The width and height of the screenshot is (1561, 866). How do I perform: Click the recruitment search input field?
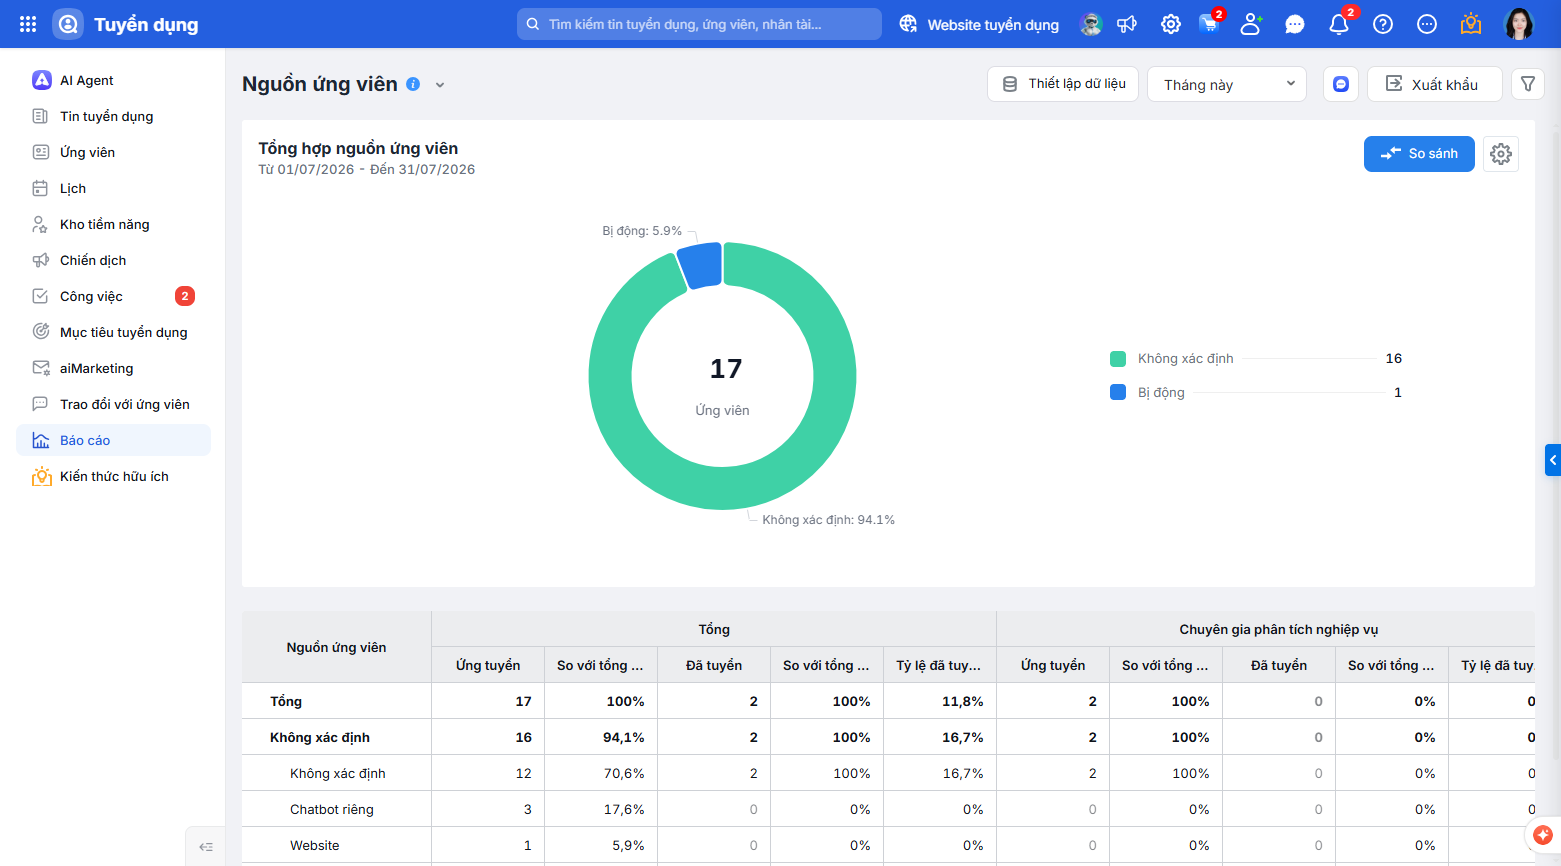(699, 24)
